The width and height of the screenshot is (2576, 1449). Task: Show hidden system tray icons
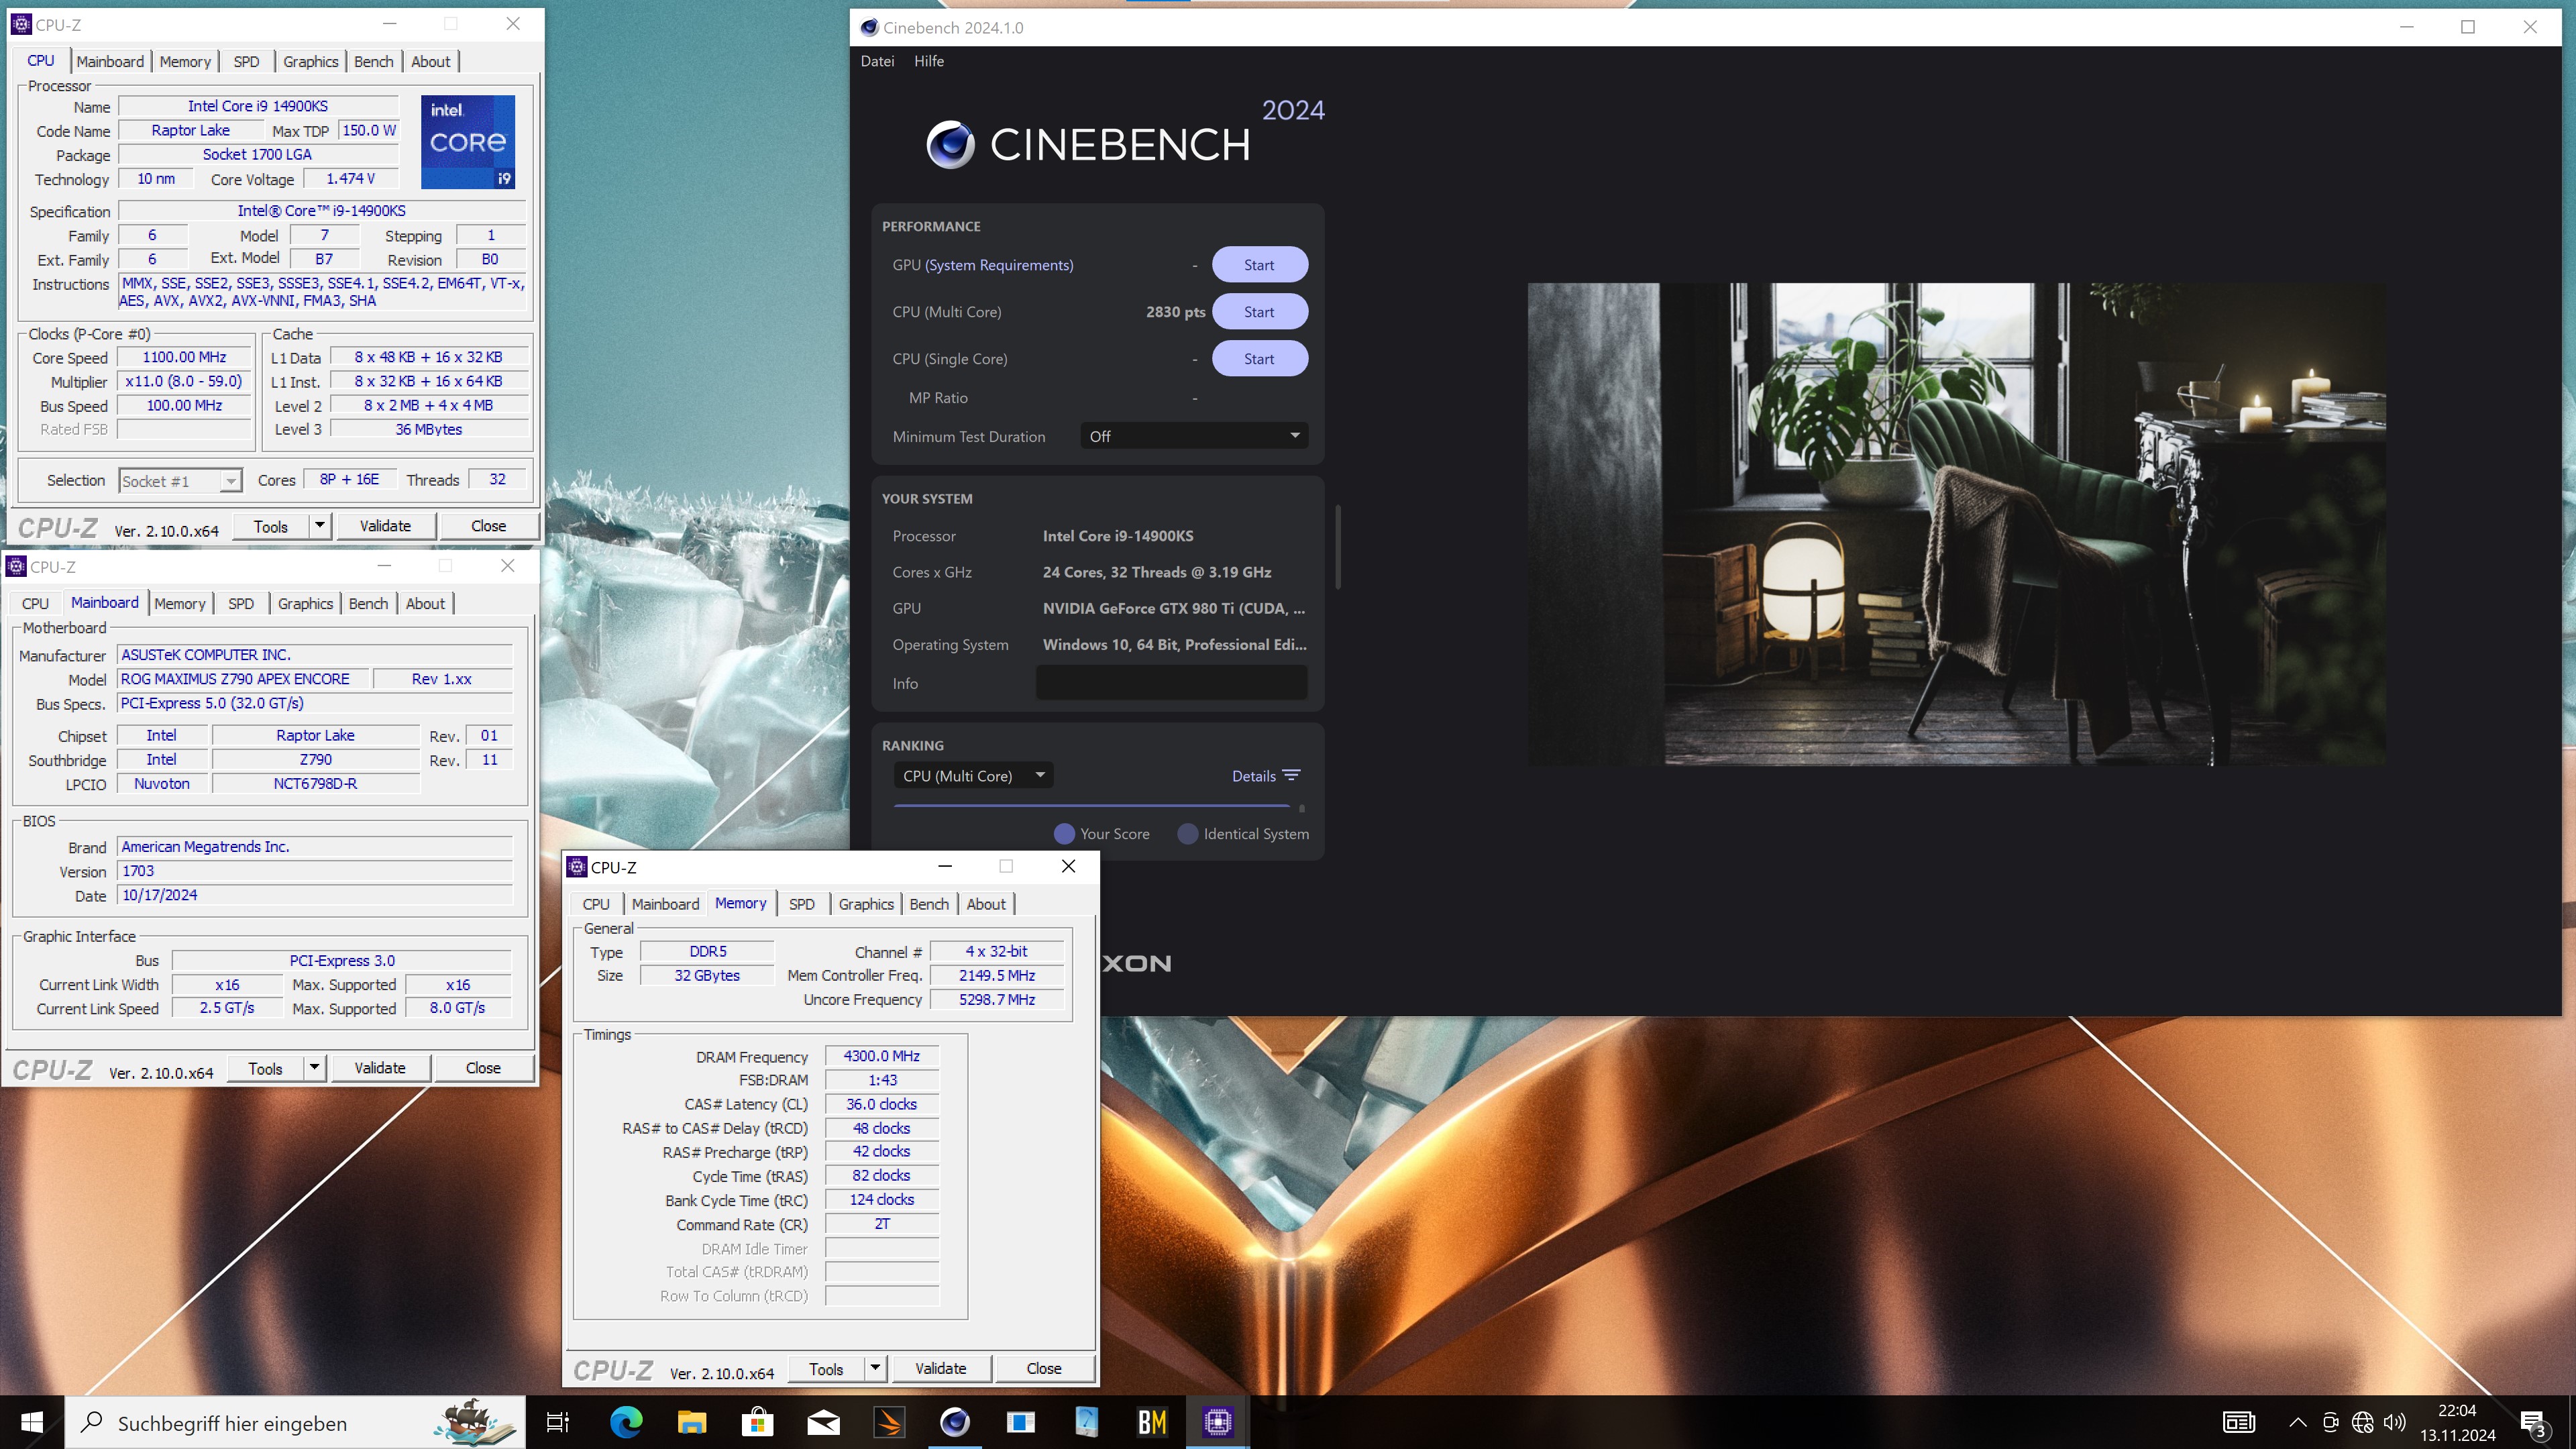click(2298, 1422)
